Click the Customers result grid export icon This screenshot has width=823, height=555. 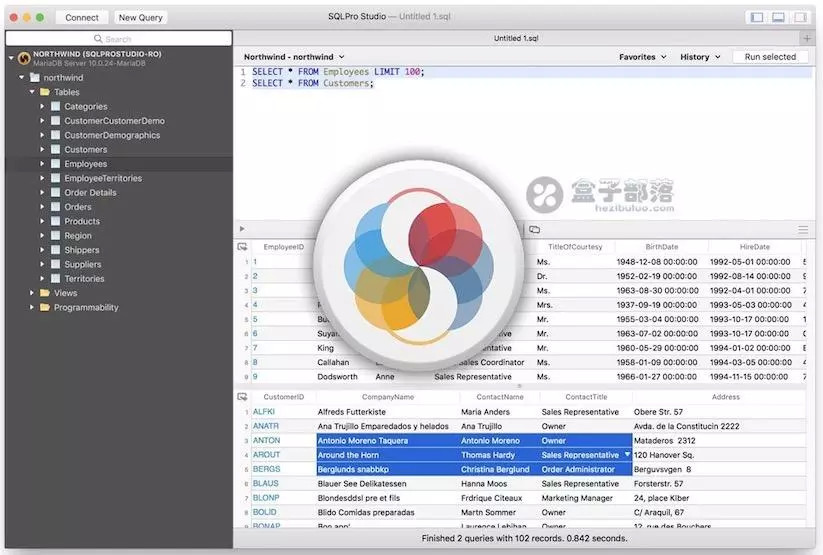(x=242, y=397)
